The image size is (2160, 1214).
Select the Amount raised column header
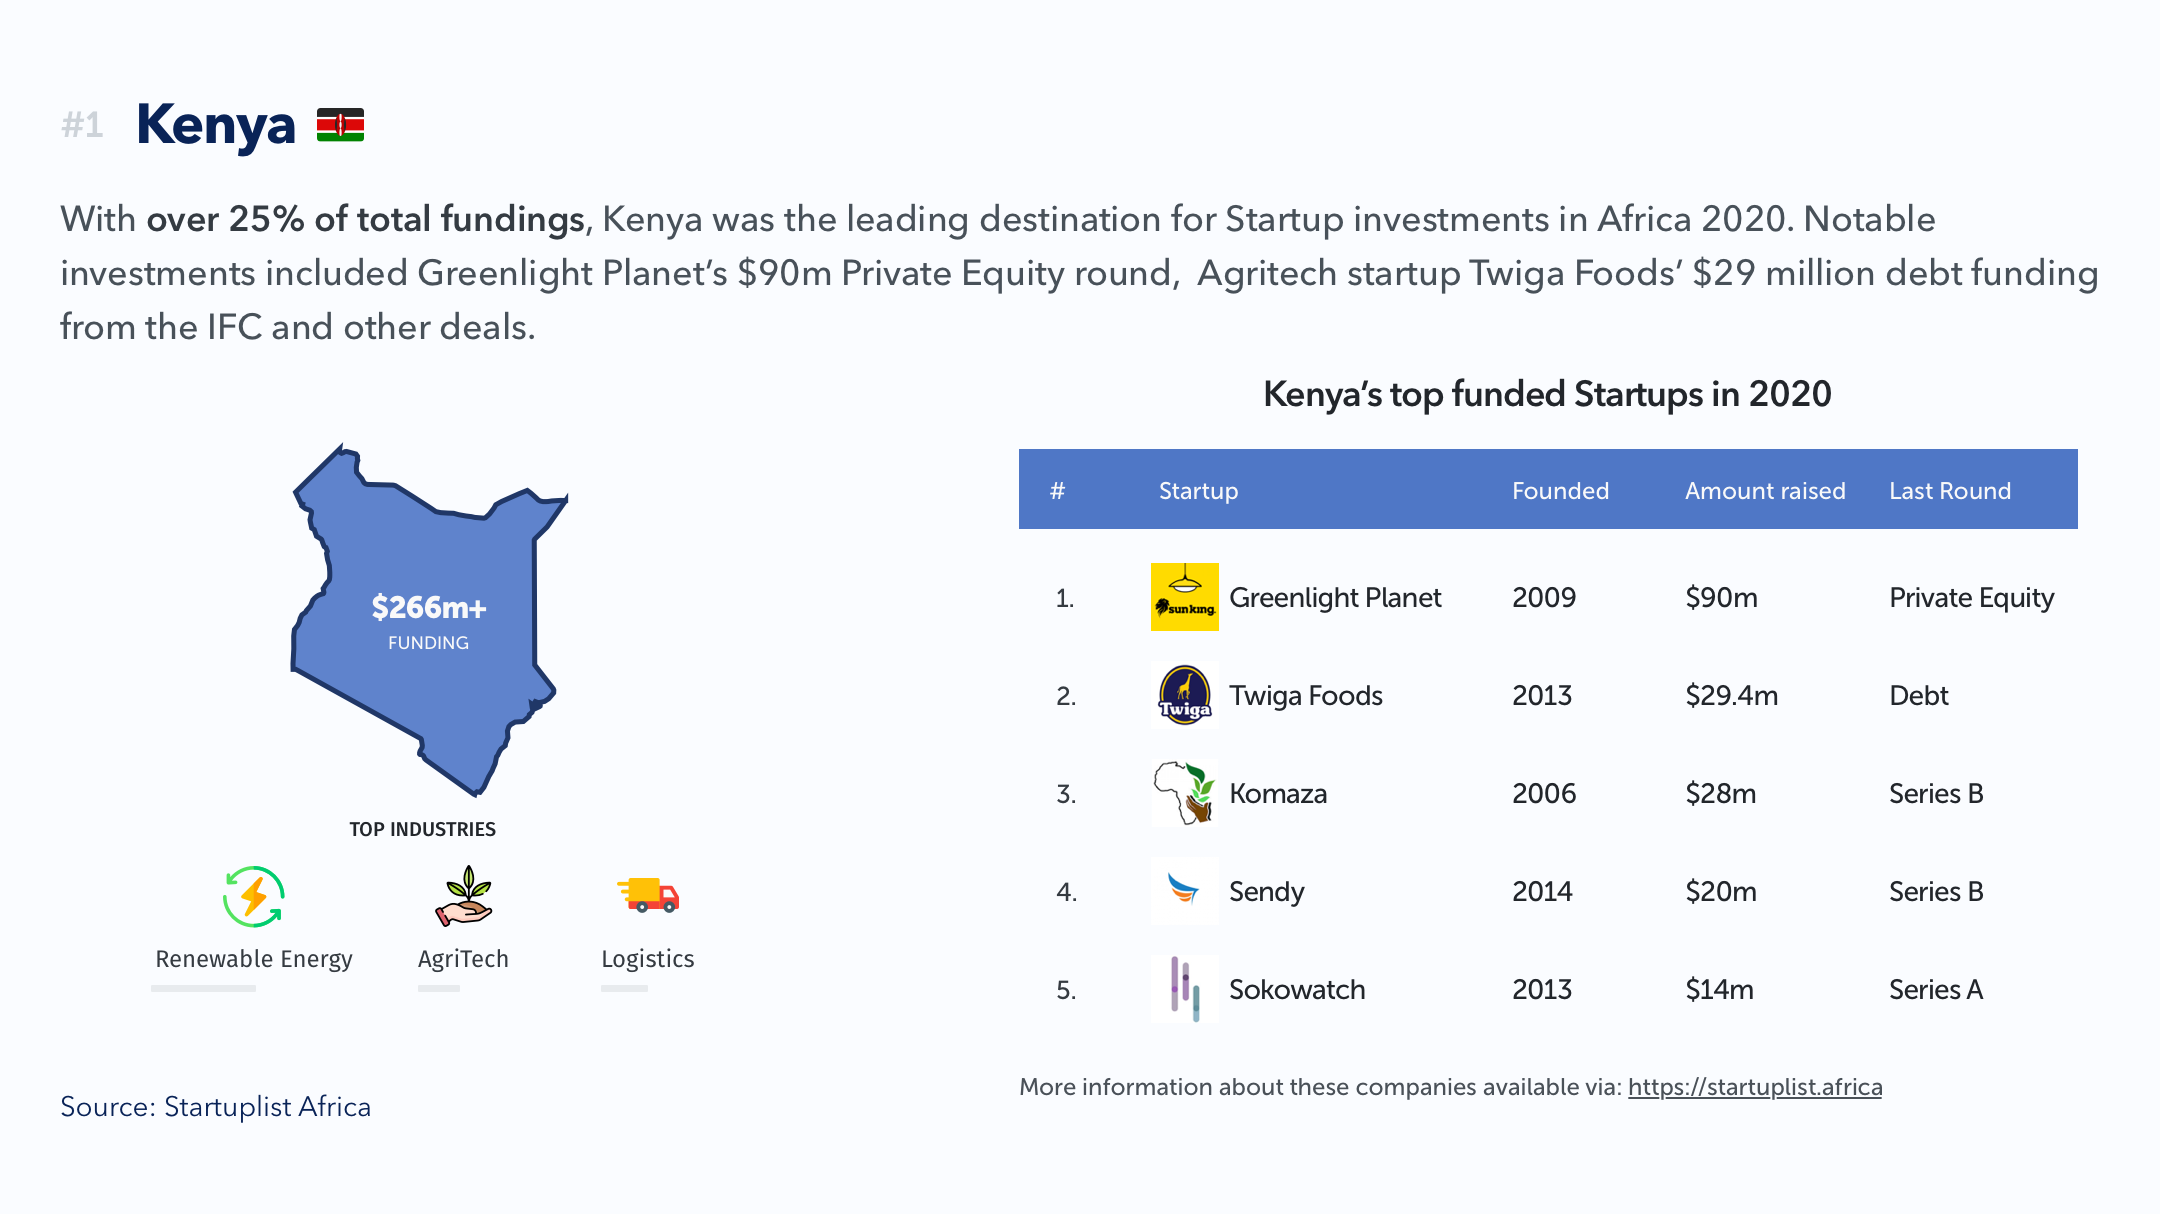click(x=1765, y=491)
